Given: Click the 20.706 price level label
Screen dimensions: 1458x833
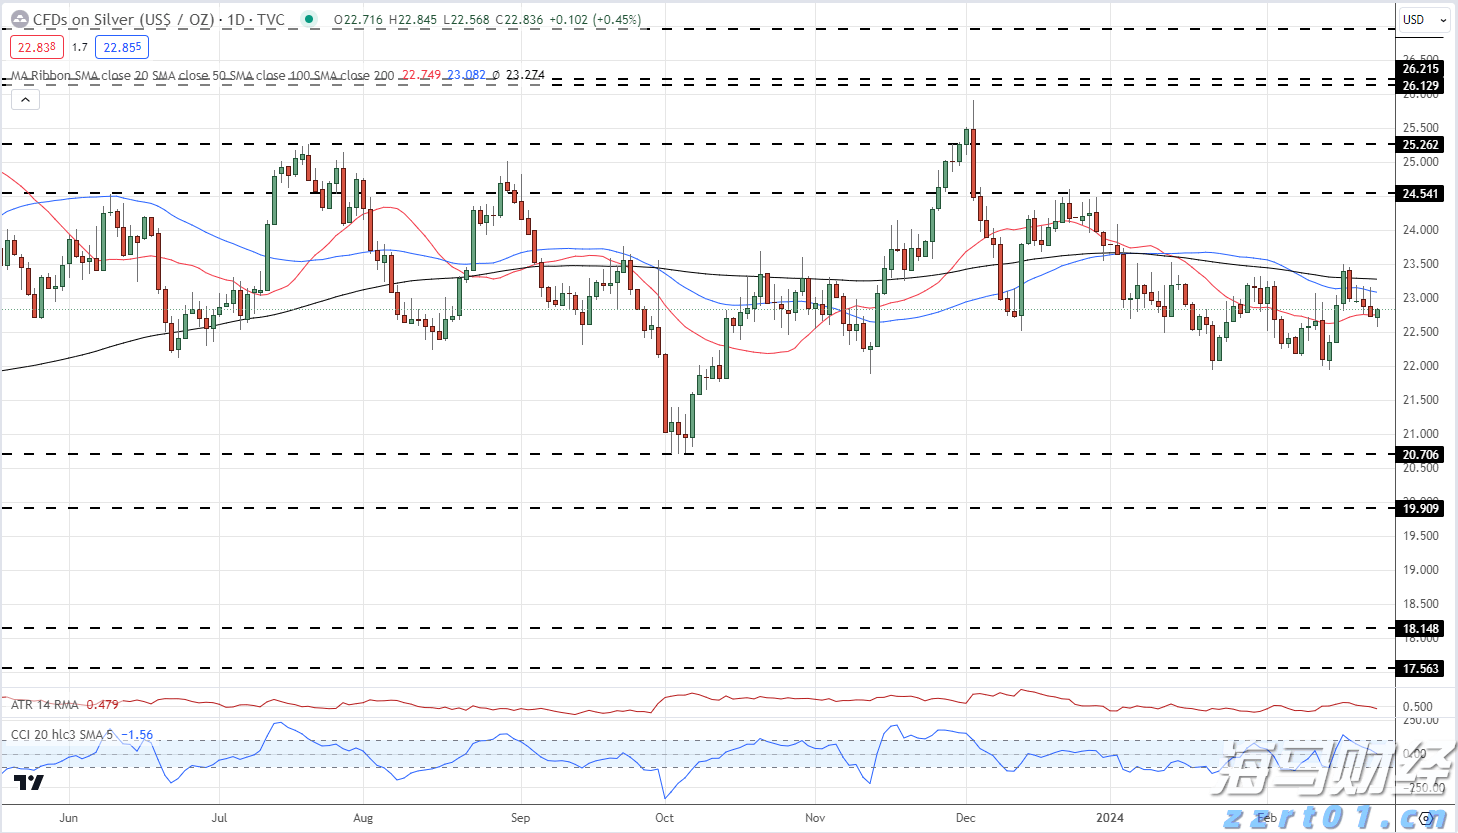Looking at the screenshot, I should pyautogui.click(x=1420, y=455).
